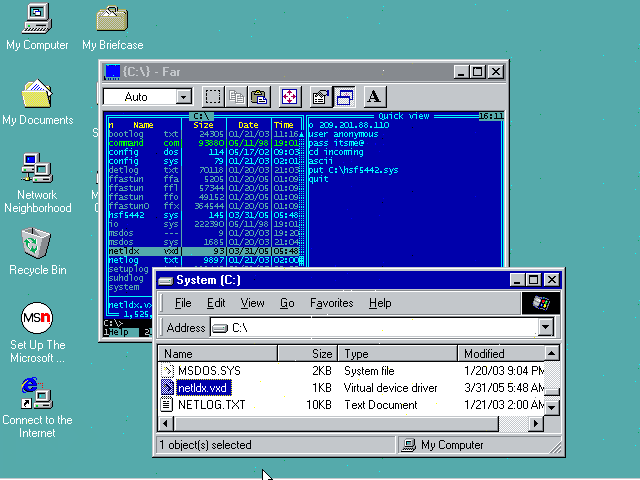This screenshot has width=640, height=480.
Task: Click Far panel Name column heading
Action: click(143, 125)
